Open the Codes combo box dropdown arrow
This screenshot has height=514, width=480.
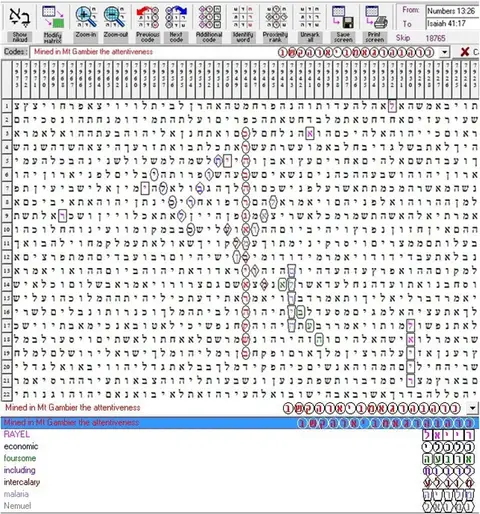445,52
